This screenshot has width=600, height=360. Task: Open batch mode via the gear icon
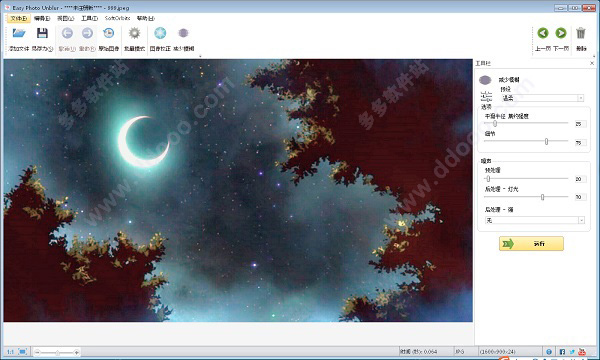coord(134,34)
